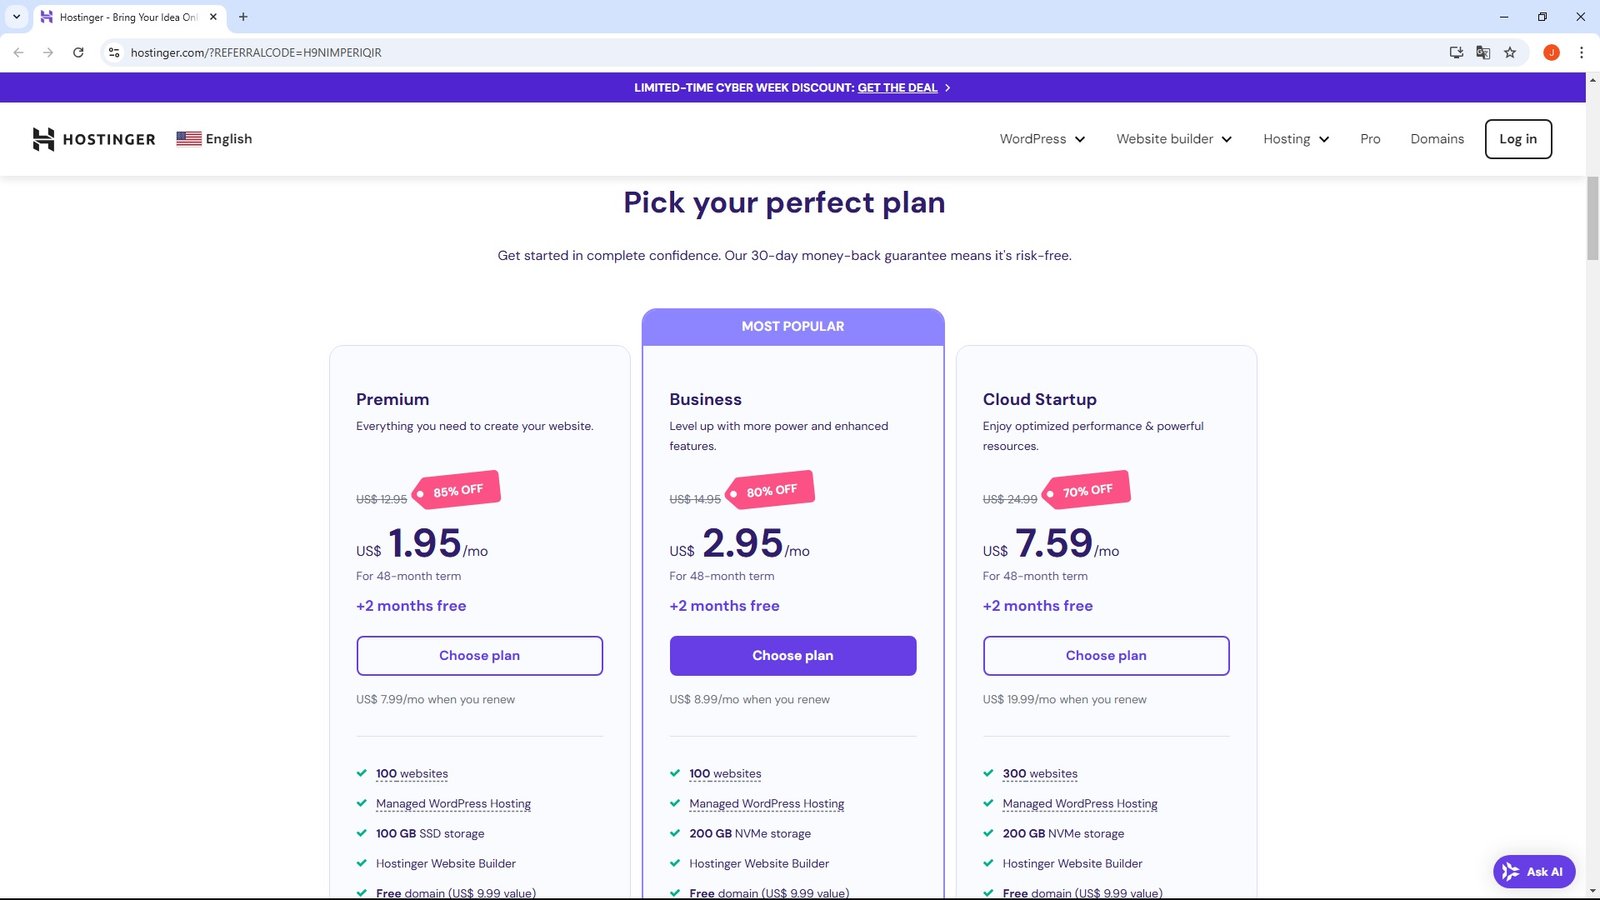Click the install app icon in address bar

point(1456,53)
